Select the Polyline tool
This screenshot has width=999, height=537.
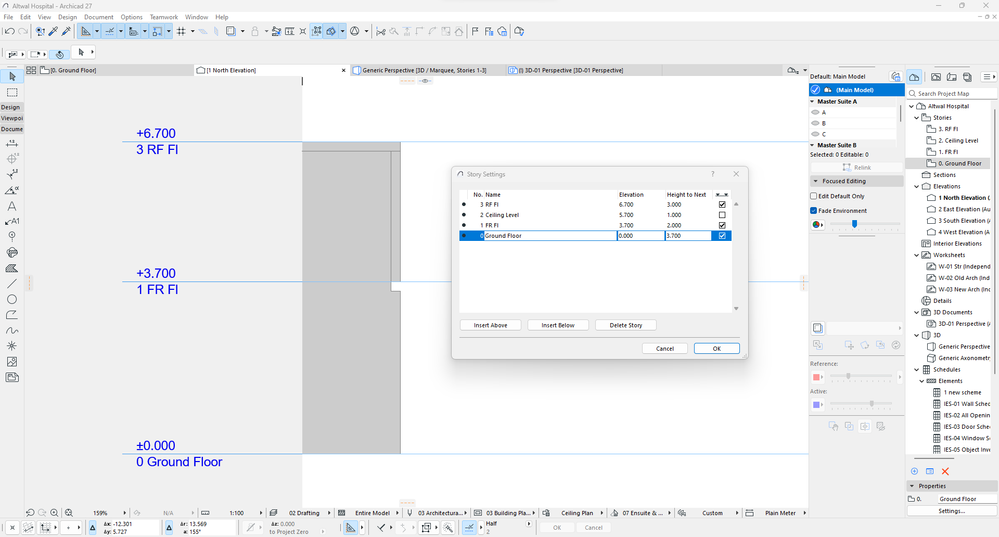(x=12, y=314)
